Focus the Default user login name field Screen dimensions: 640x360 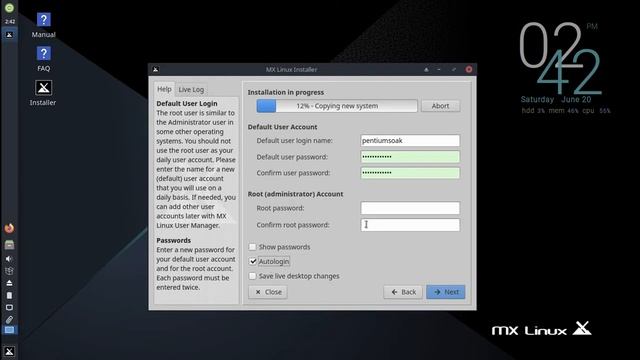click(x=410, y=140)
